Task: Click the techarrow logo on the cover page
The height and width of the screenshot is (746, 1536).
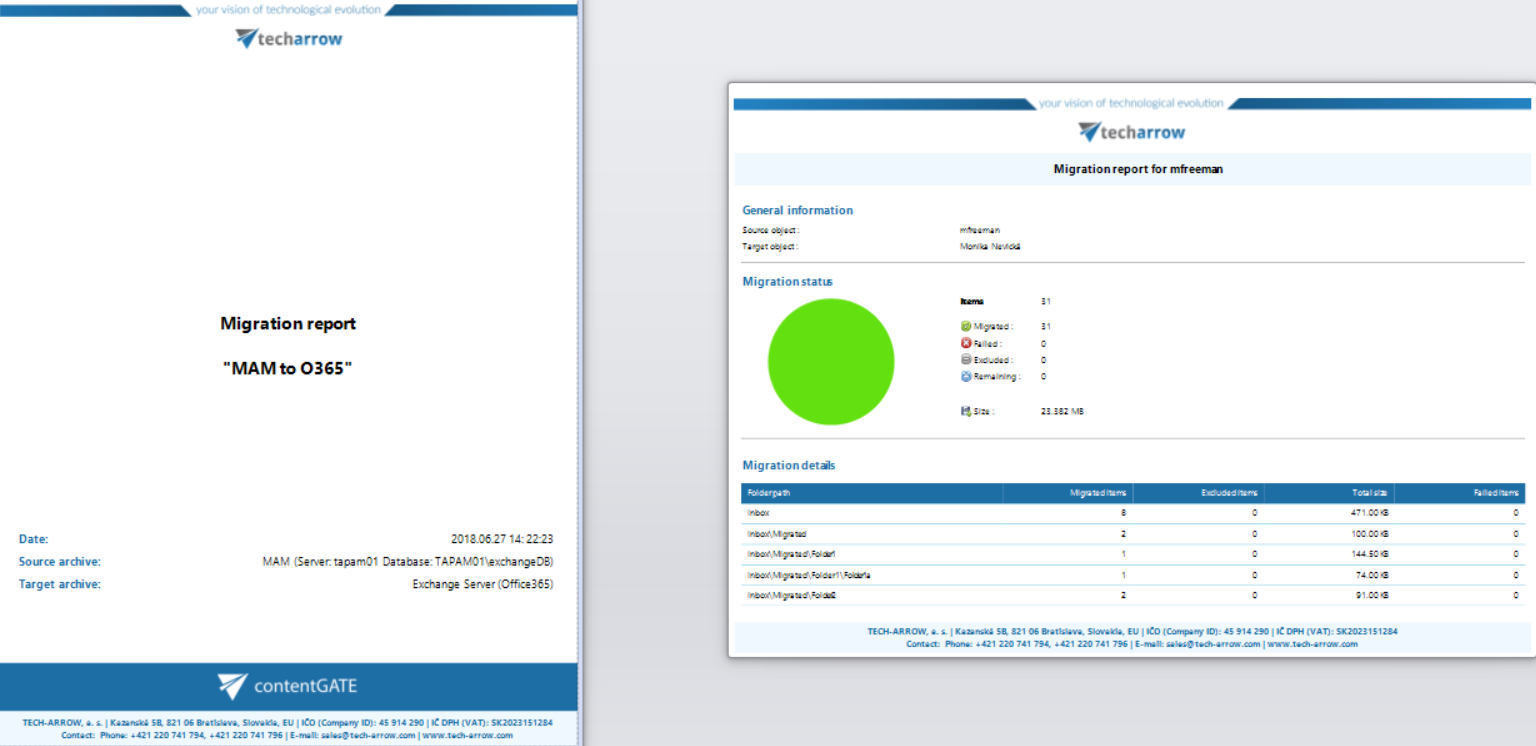Action: click(x=289, y=39)
